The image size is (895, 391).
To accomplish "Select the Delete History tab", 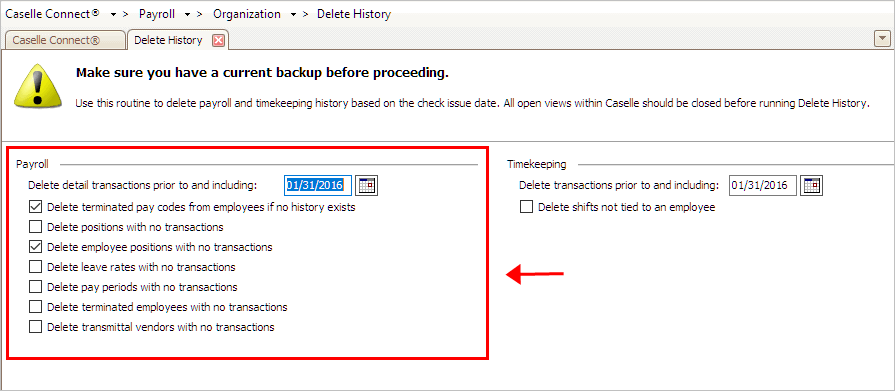I will (x=168, y=40).
